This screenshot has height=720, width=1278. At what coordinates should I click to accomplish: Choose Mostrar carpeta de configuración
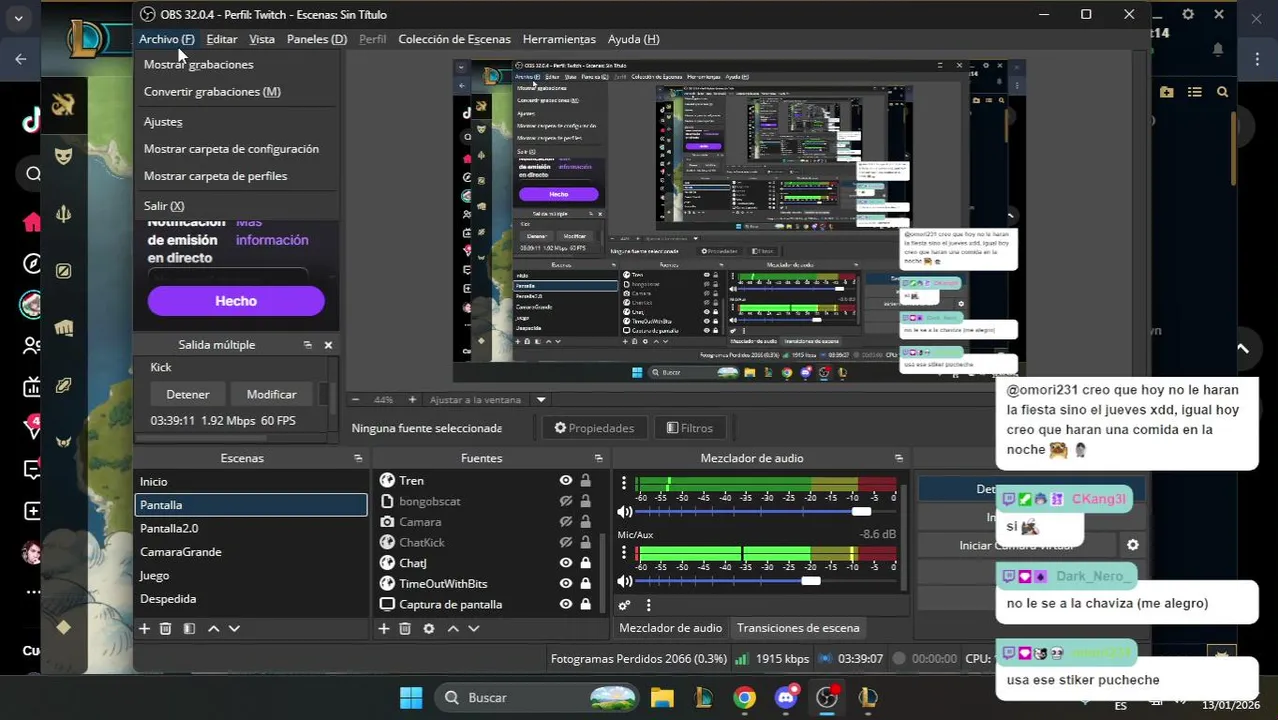point(236,149)
